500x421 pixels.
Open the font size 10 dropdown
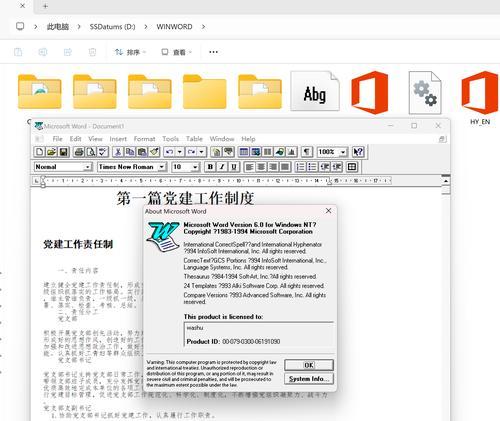(x=195, y=167)
